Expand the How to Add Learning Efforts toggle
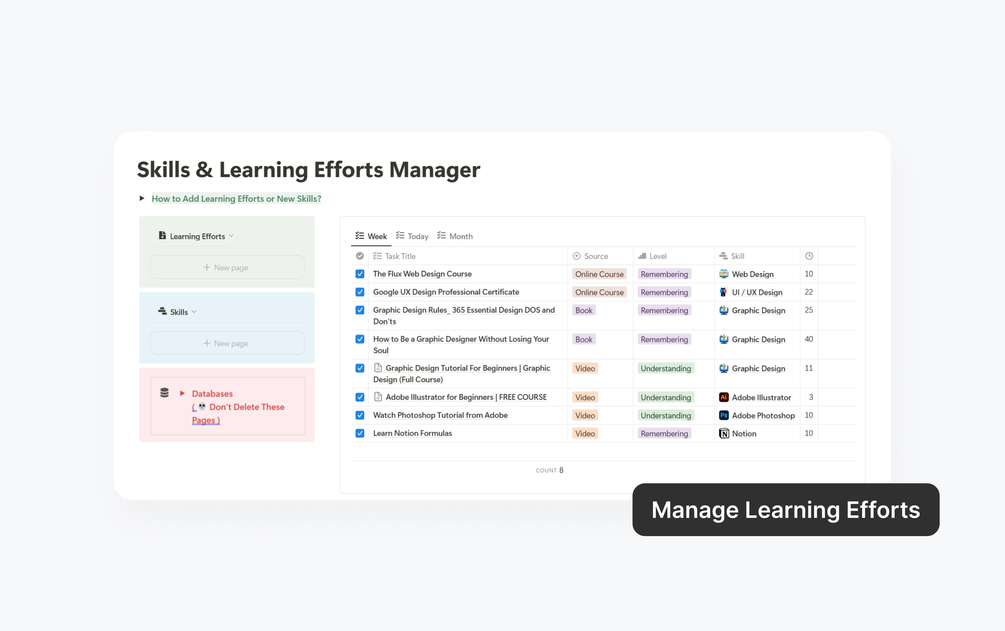The image size is (1005, 631). click(x=142, y=198)
